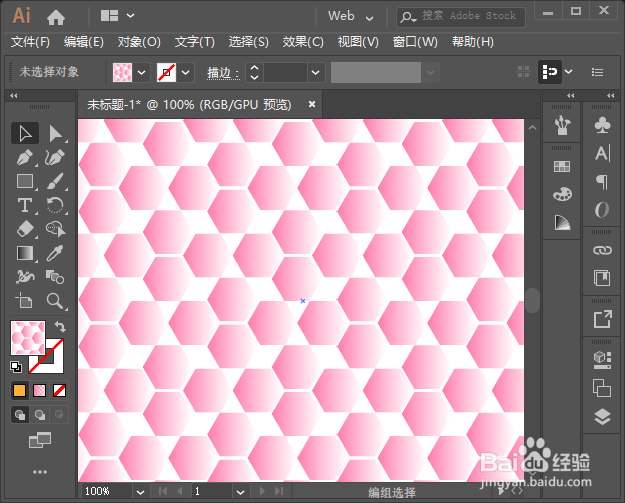Image resolution: width=625 pixels, height=503 pixels.
Task: Click the Adobe Stock search field
Action: [x=461, y=16]
